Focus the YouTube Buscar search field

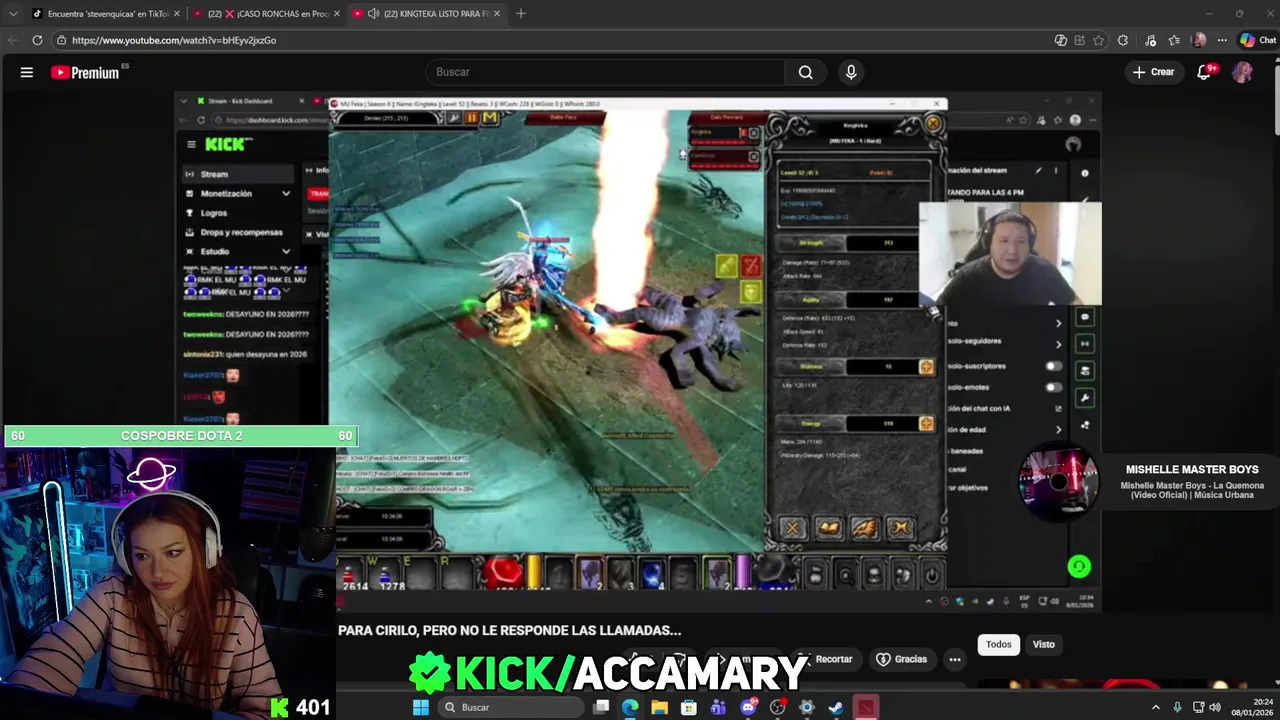tap(606, 72)
